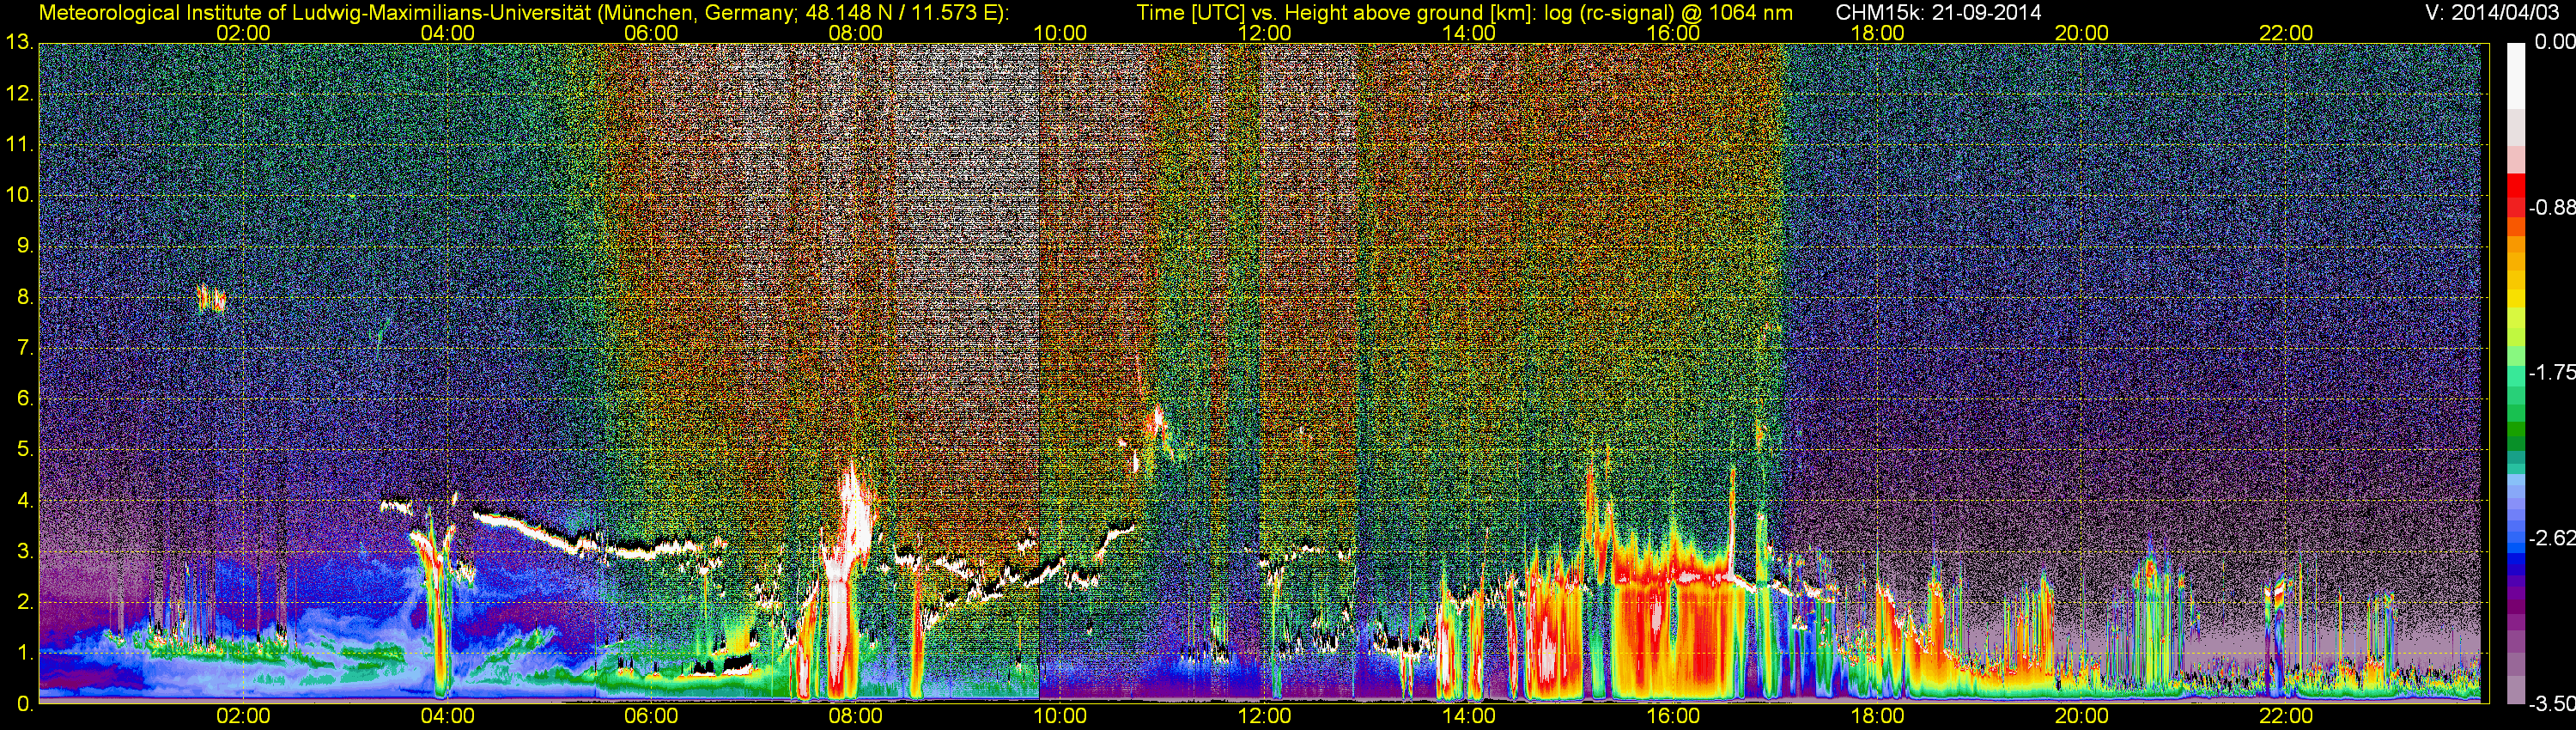2576x730 pixels.
Task: Click the -3.50 value at the colorbar bottom
Action: [2551, 704]
